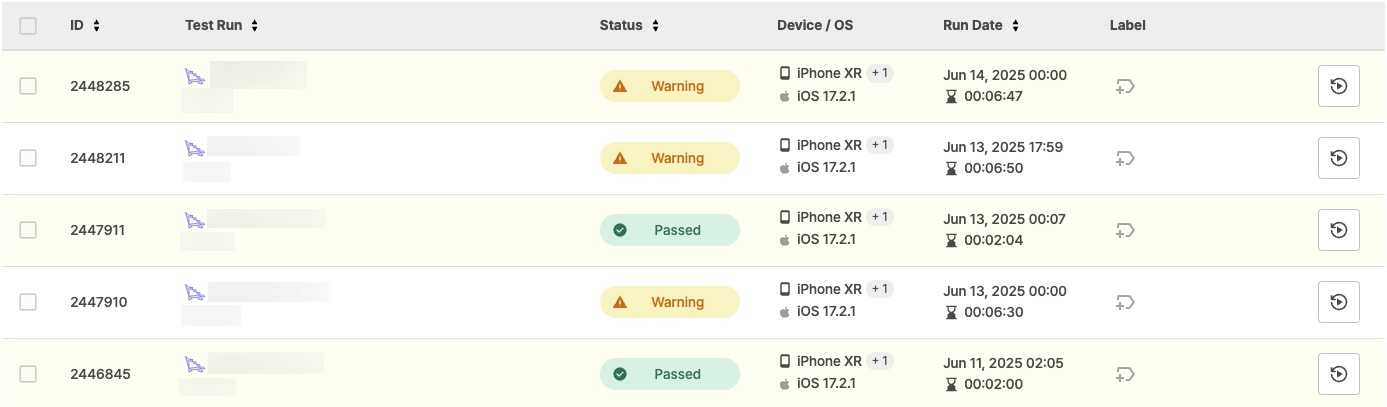The width and height of the screenshot is (1387, 407).
Task: Add label to run 2448285
Action: (1125, 86)
